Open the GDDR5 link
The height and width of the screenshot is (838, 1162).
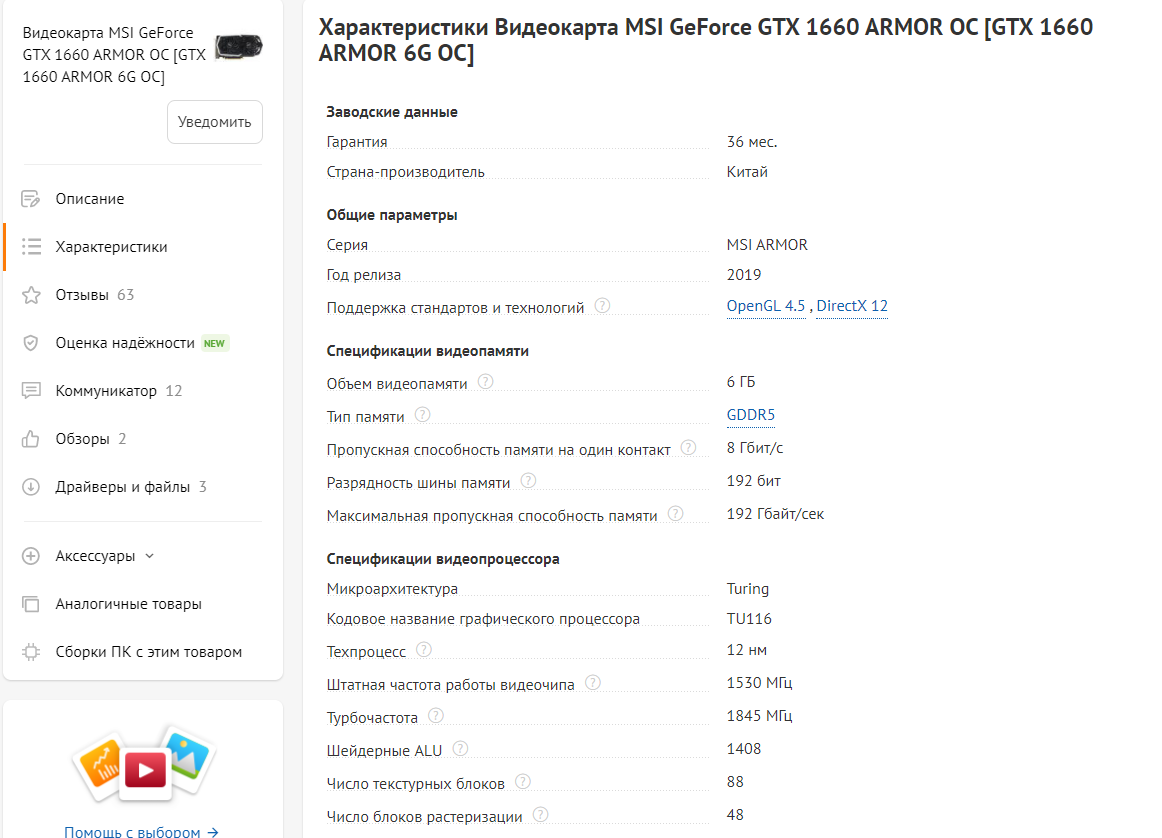click(x=751, y=415)
